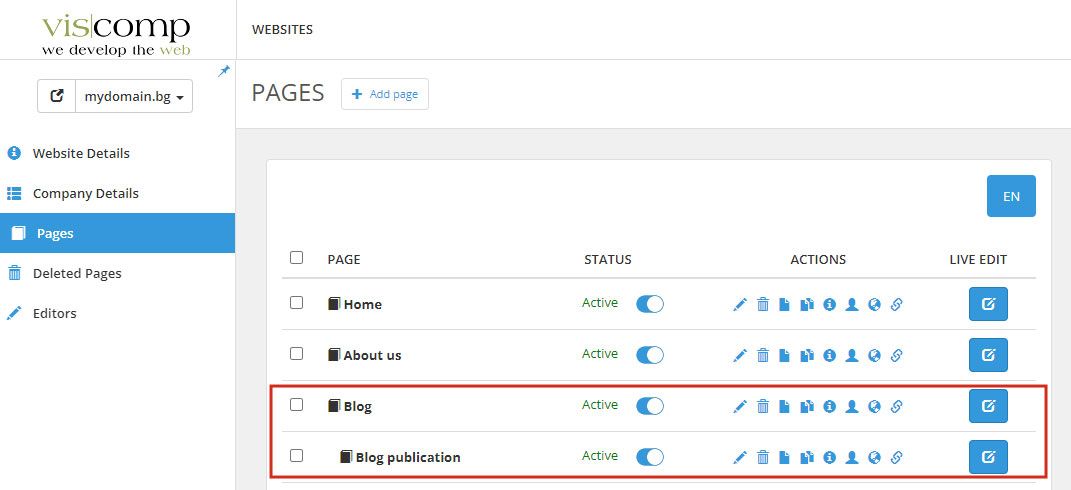Open the mydomain.bg dropdown
This screenshot has height=490, width=1071.
135,97
